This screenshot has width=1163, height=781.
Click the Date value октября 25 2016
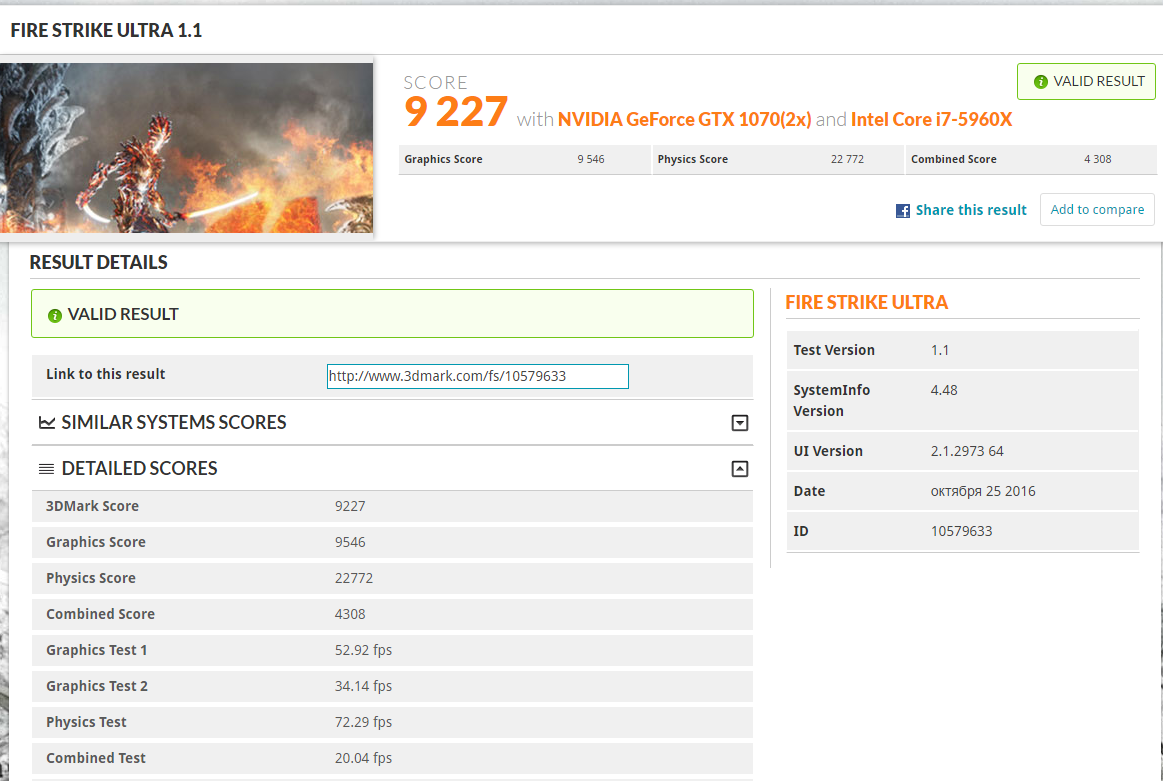[x=983, y=492]
